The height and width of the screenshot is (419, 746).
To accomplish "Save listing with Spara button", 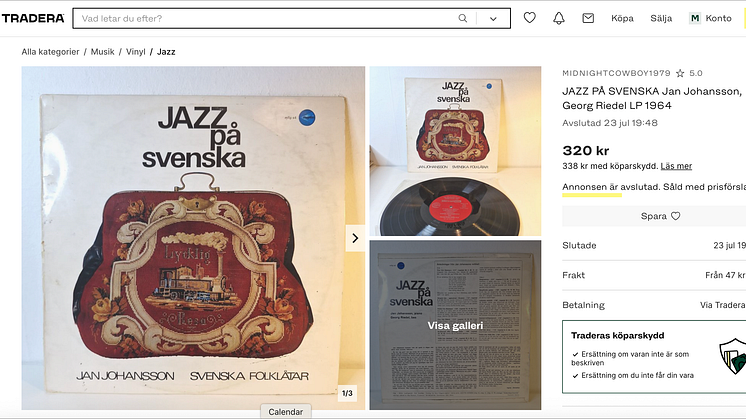I will (x=660, y=216).
